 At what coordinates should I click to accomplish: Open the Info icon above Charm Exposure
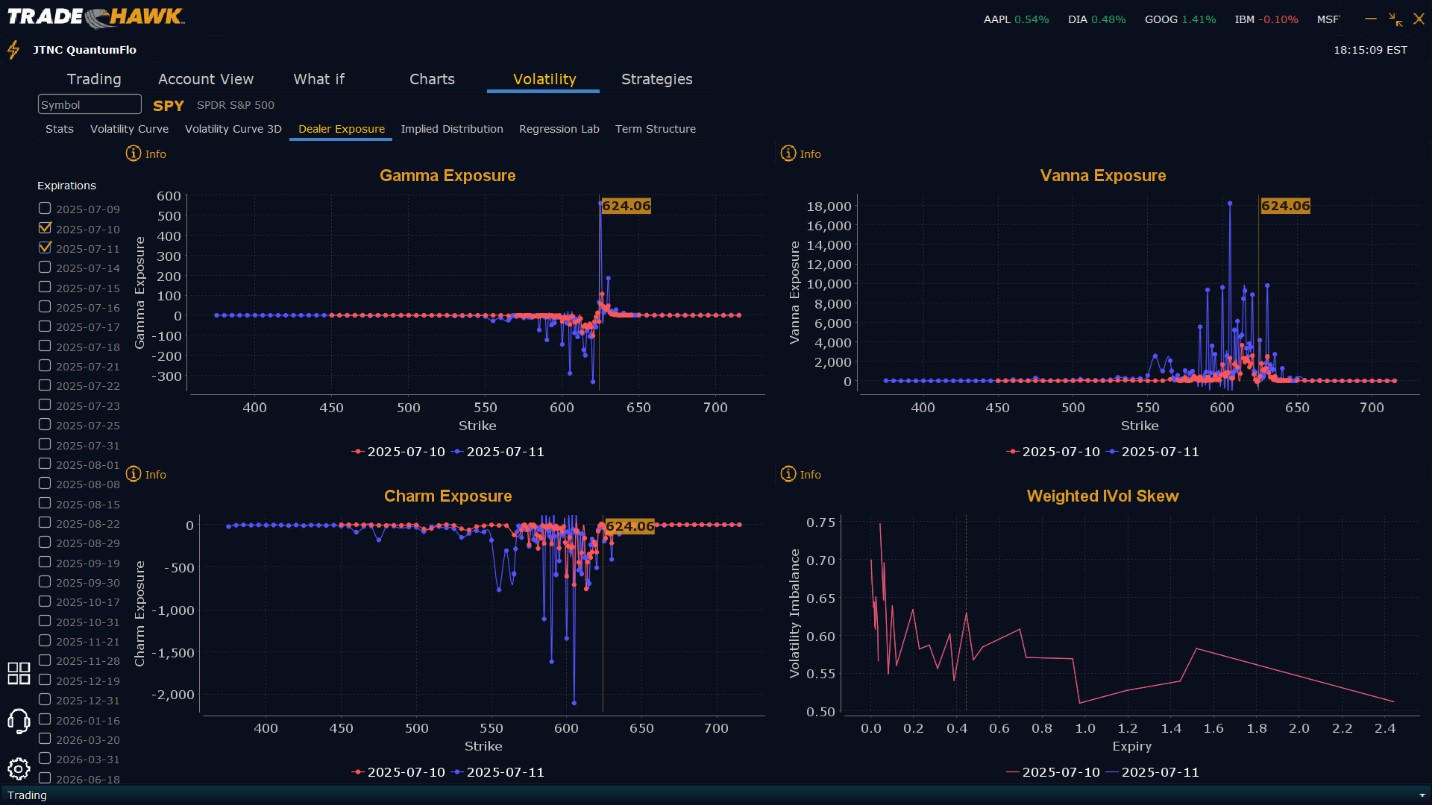(133, 474)
